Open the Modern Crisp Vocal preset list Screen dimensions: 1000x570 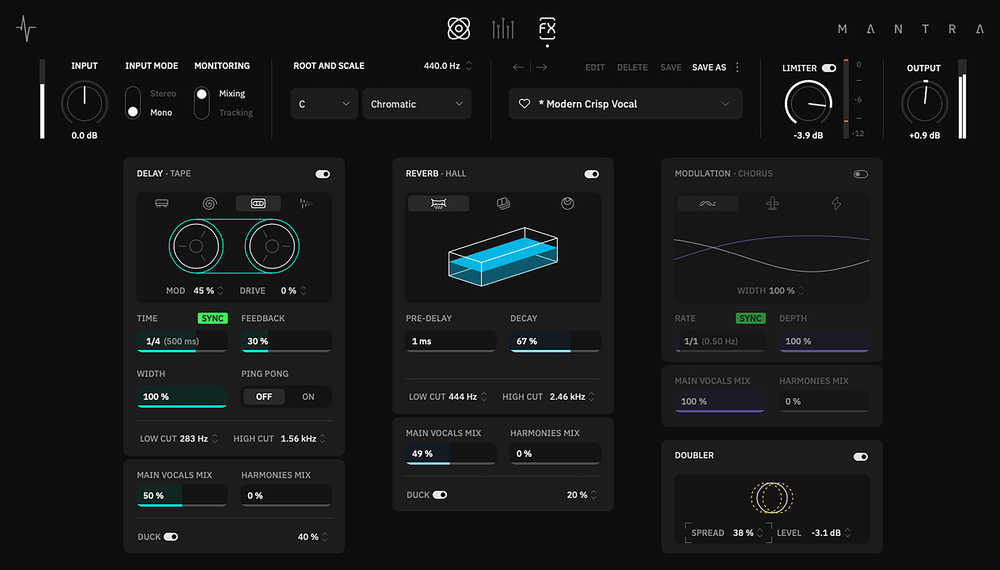(x=625, y=104)
